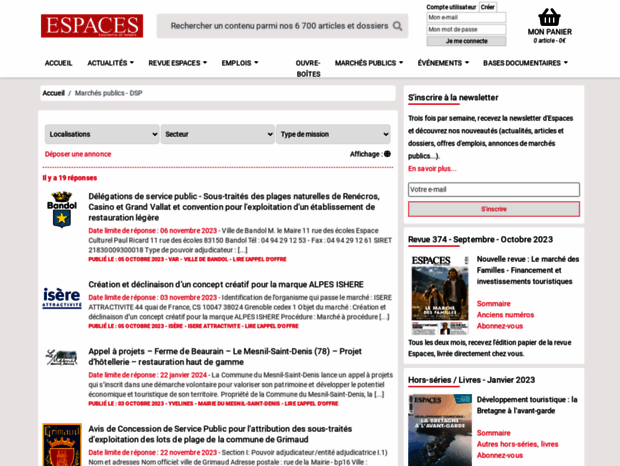620x466 pixels.
Task: Expand the Événements menu
Action: pyautogui.click(x=443, y=63)
